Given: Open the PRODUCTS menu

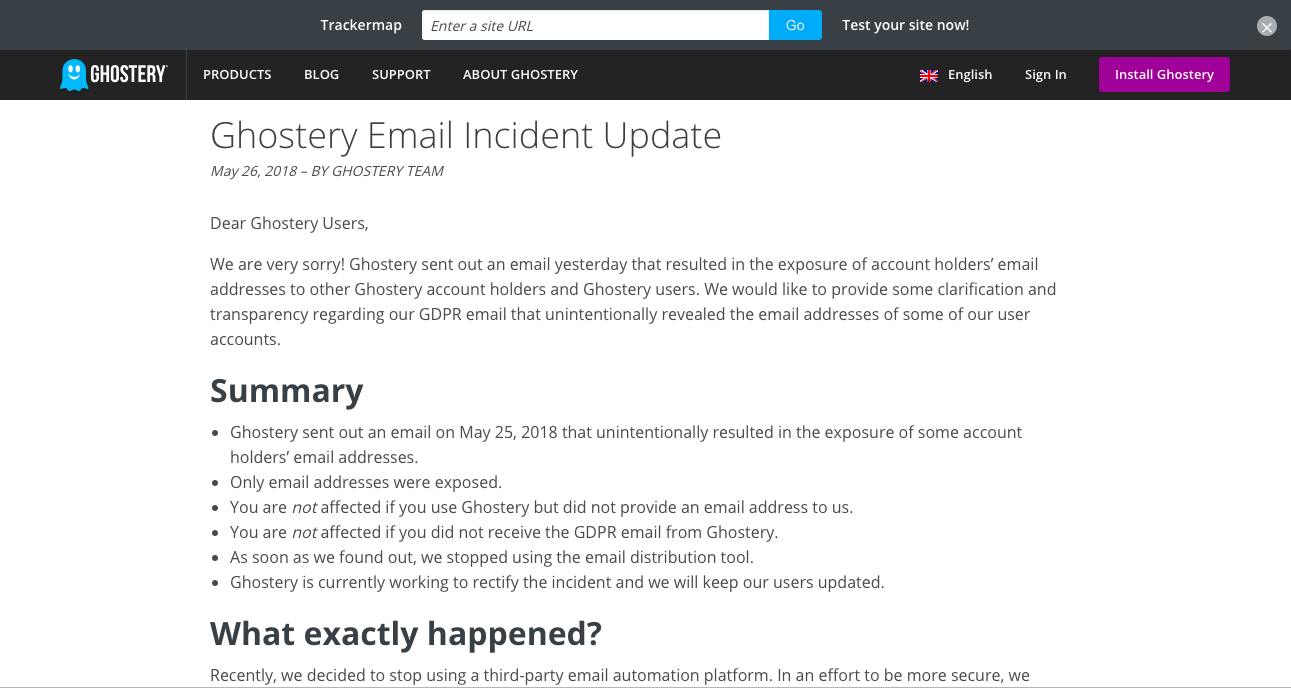Looking at the screenshot, I should click(x=237, y=75).
